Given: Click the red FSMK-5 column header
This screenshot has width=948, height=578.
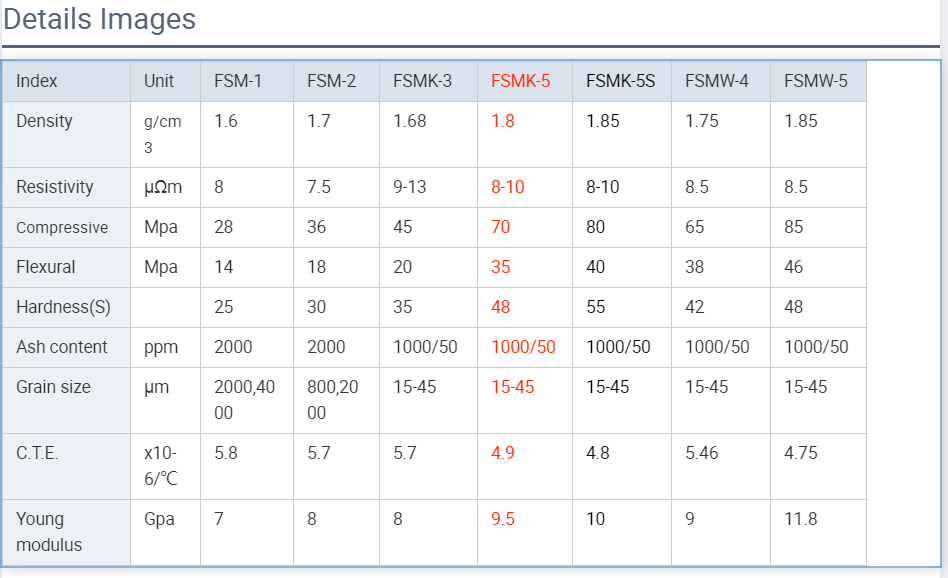Looking at the screenshot, I should click(x=520, y=81).
